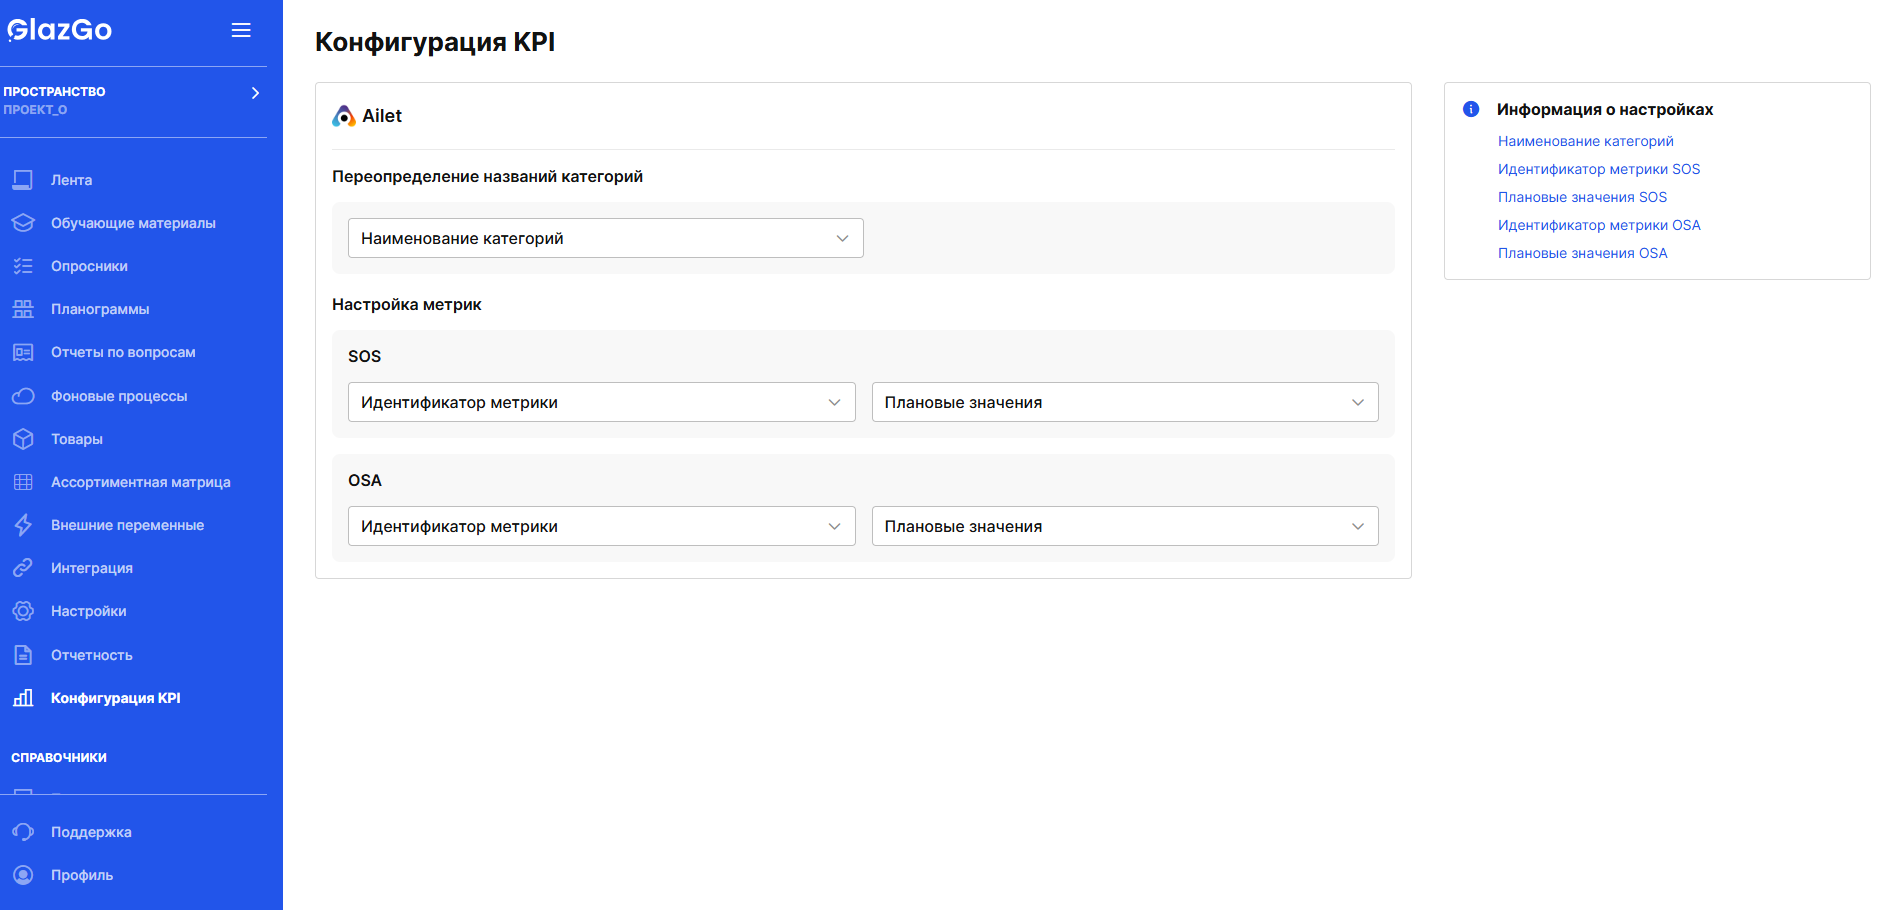Click the Ailet logo icon
The width and height of the screenshot is (1902, 910).
click(344, 116)
